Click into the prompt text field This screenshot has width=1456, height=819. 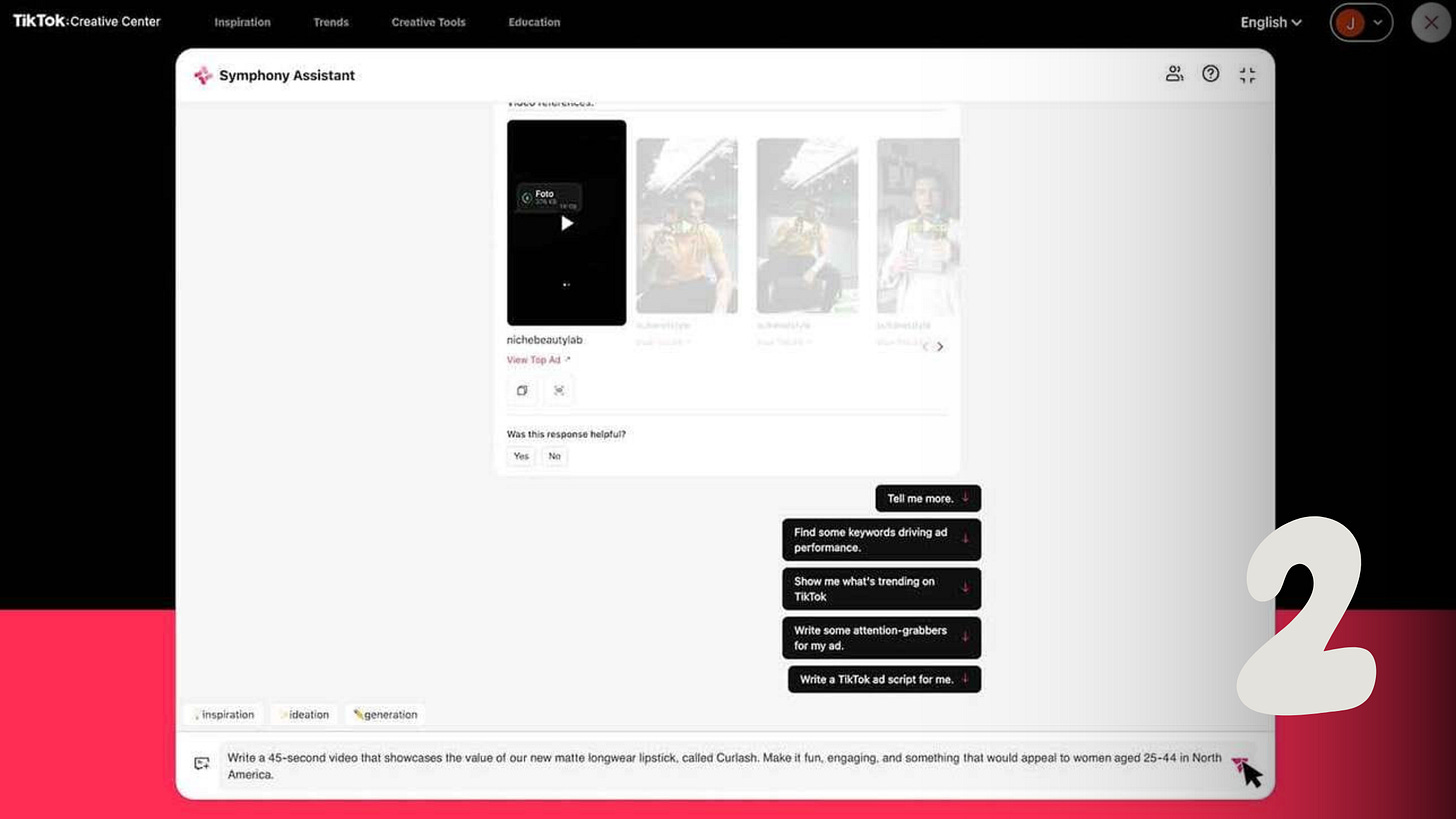[724, 766]
